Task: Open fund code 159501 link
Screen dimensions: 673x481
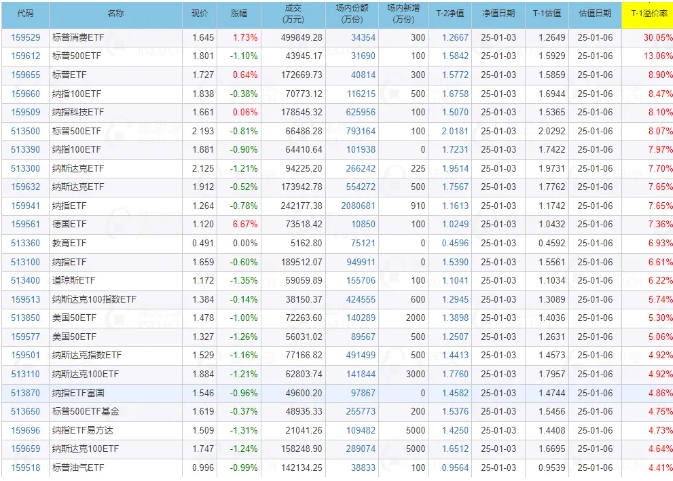Action: (x=25, y=355)
